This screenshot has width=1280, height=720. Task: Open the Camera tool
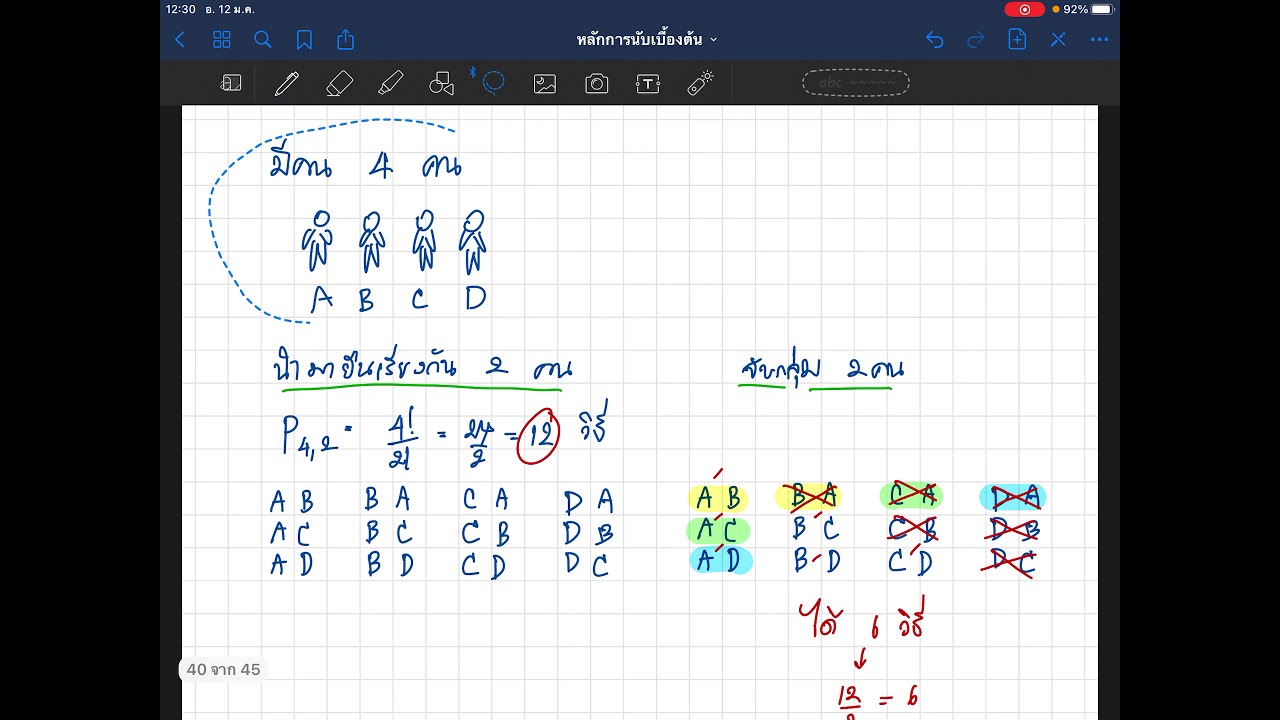(597, 84)
